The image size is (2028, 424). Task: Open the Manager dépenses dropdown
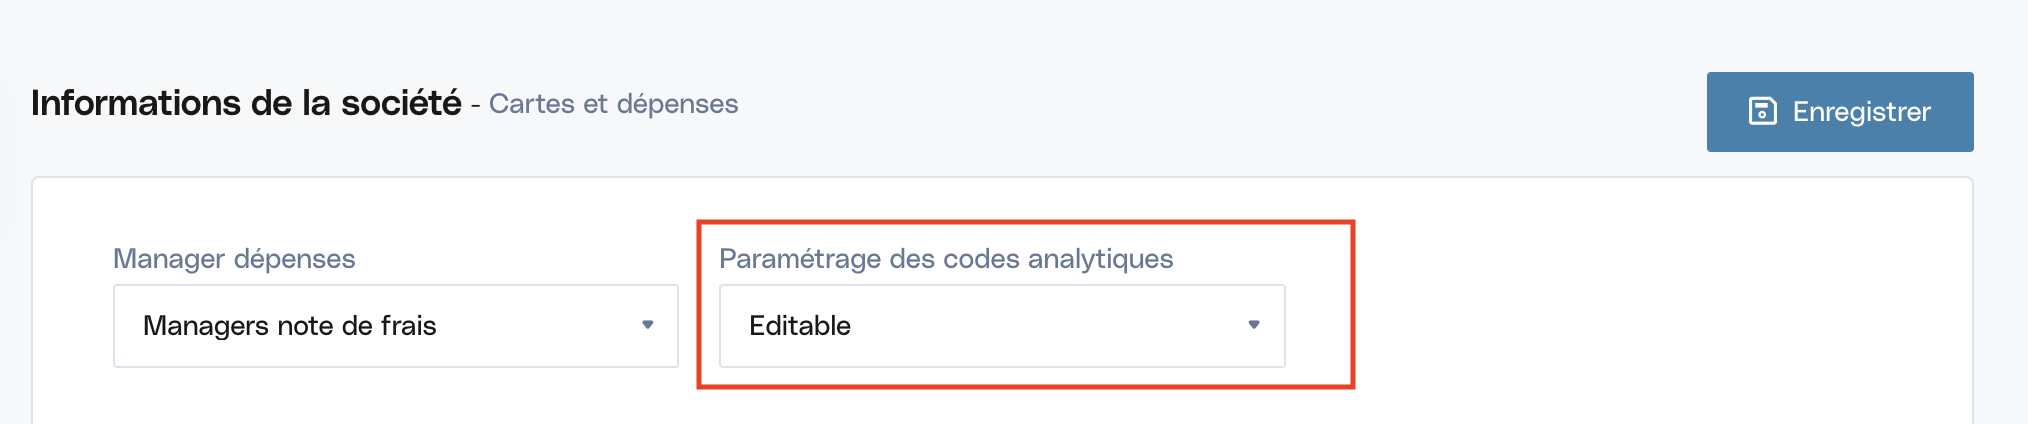pos(396,326)
